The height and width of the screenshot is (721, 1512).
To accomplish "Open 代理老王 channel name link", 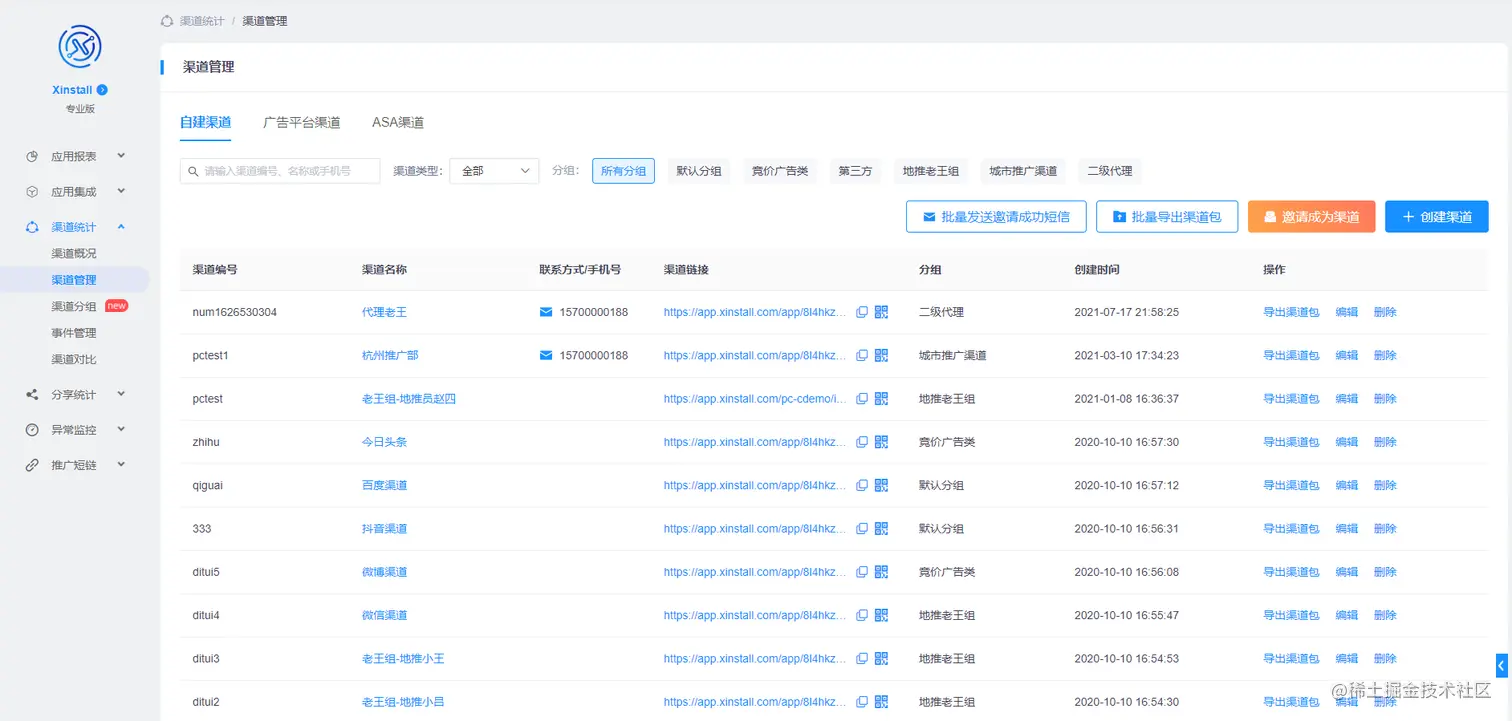I will (x=384, y=312).
